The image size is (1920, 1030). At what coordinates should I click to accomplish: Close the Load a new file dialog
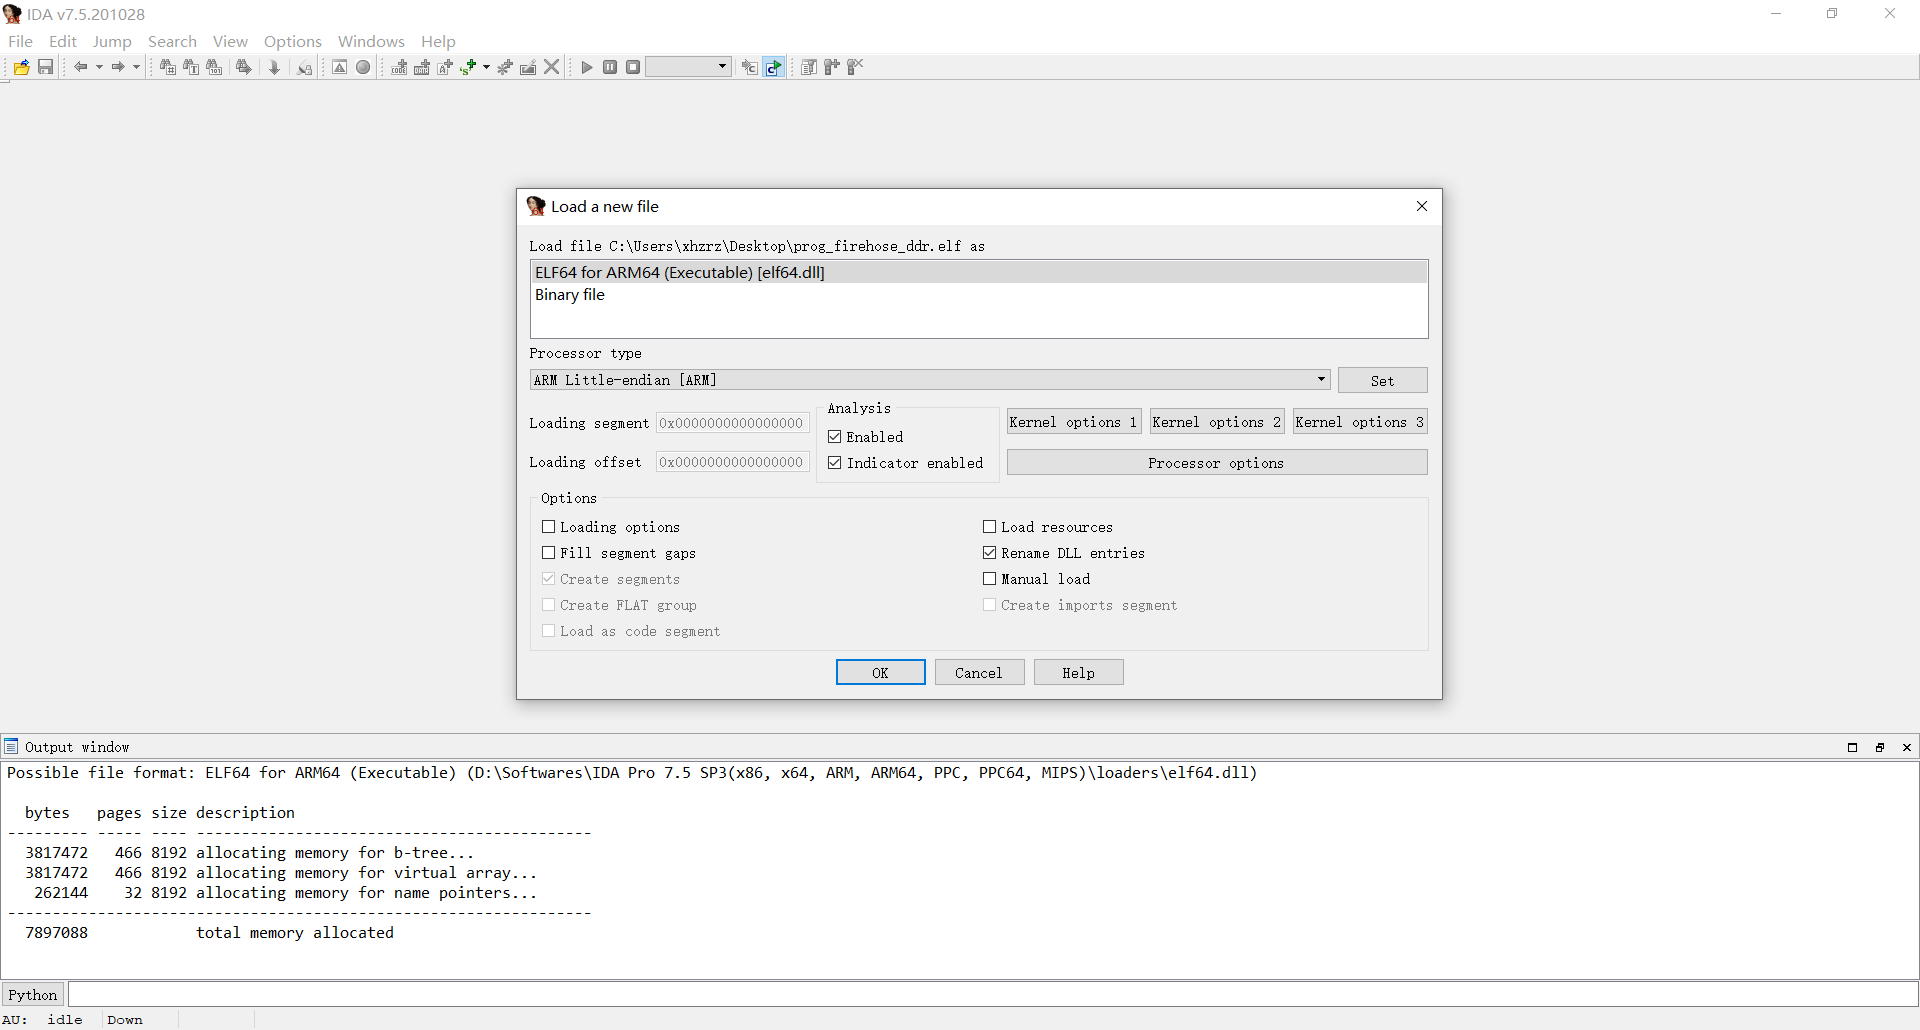coord(1422,206)
